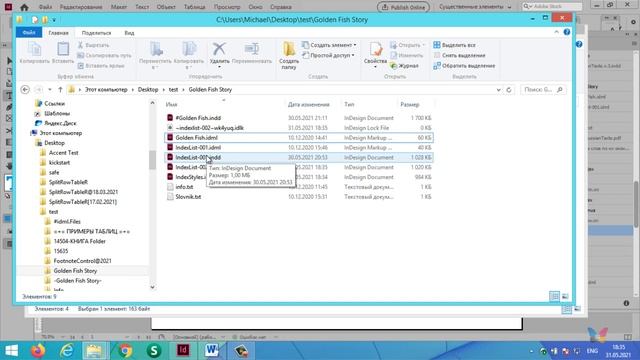640x360 pixels.
Task: Open 14504-КНИГА Folder in tree
Action: pos(79,241)
